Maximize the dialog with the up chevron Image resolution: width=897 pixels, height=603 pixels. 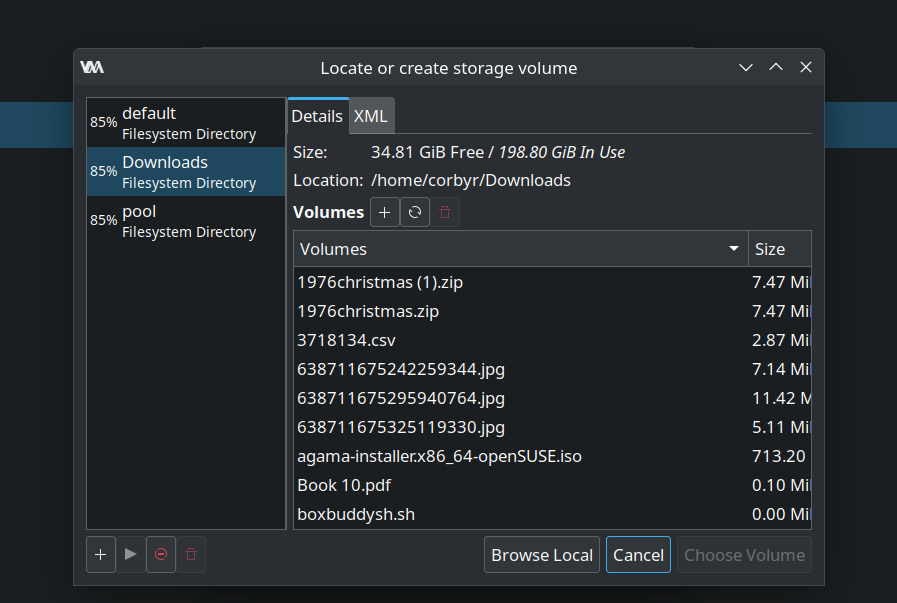coord(776,68)
